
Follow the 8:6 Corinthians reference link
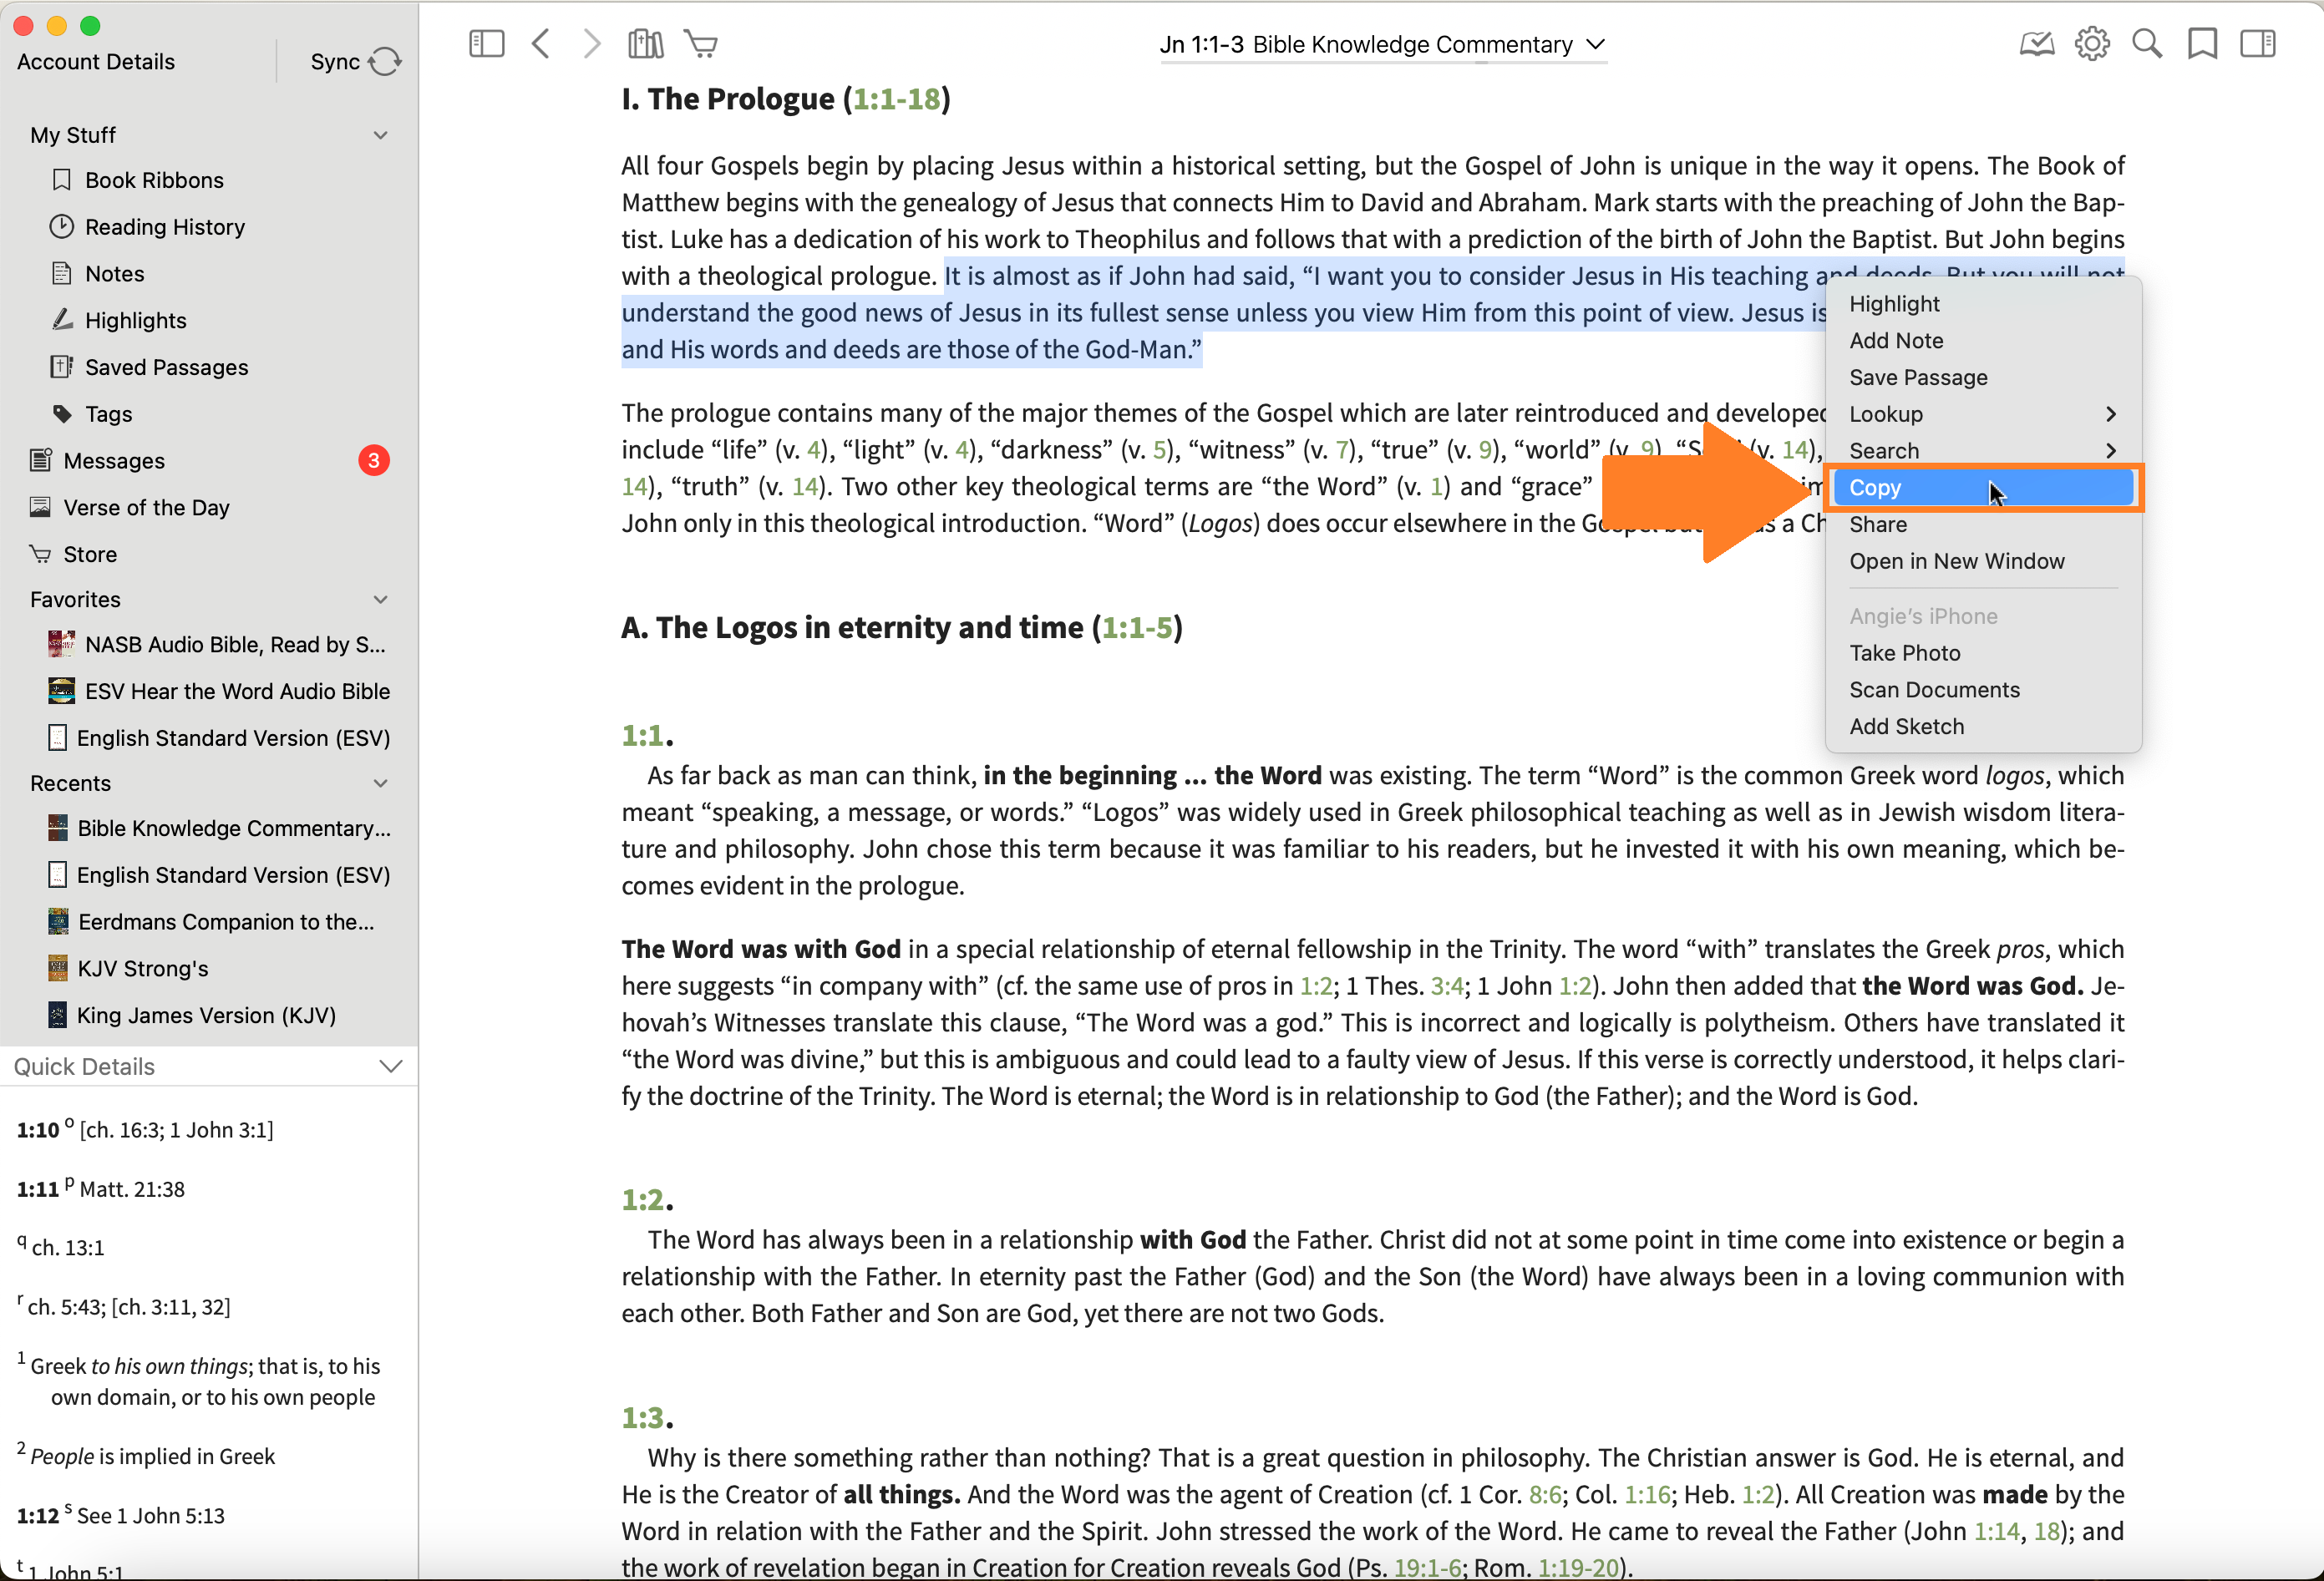[x=1545, y=1495]
